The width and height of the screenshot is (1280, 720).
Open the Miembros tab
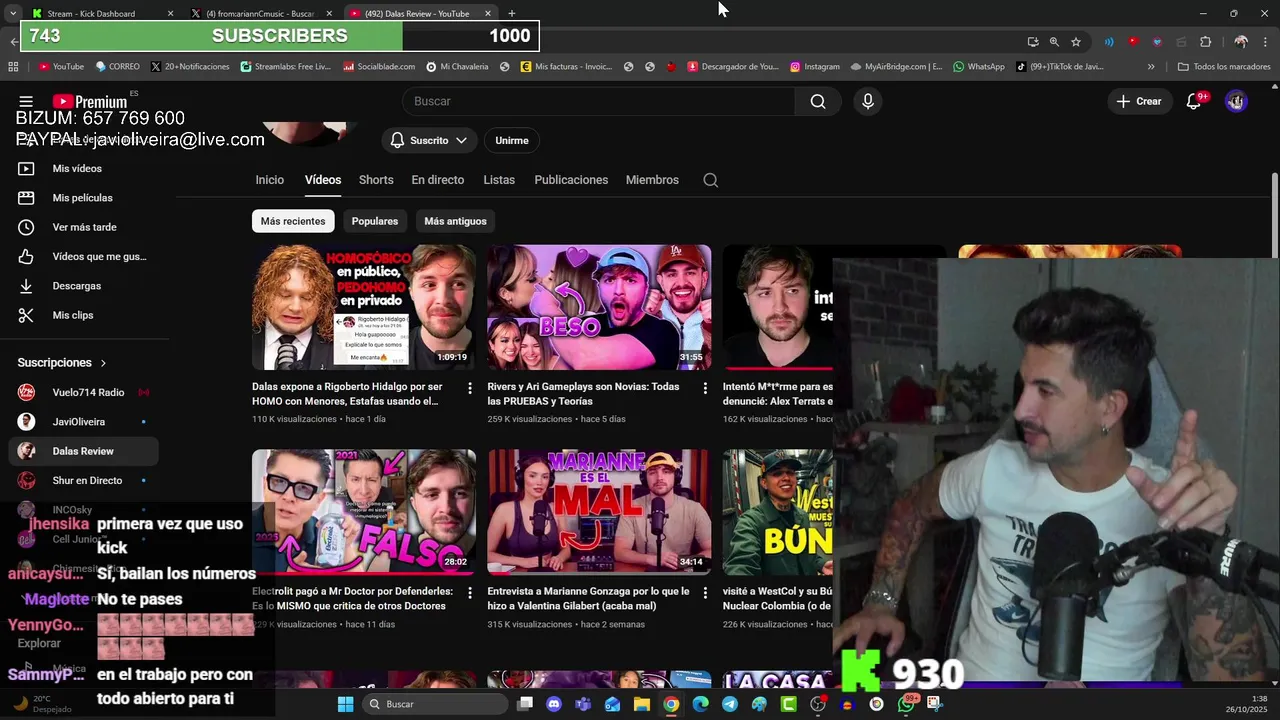coord(652,180)
